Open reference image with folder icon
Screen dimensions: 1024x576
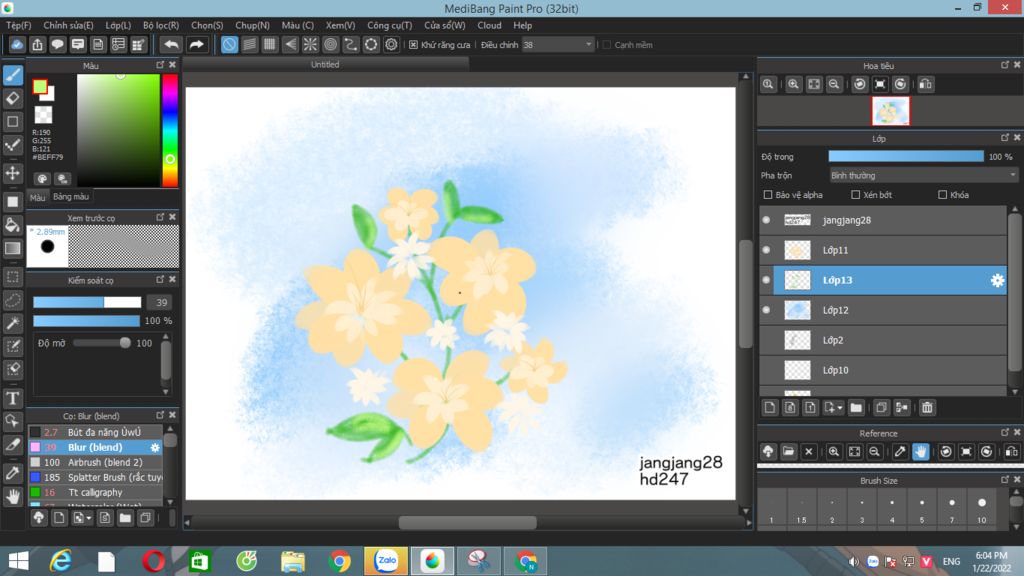[x=788, y=451]
